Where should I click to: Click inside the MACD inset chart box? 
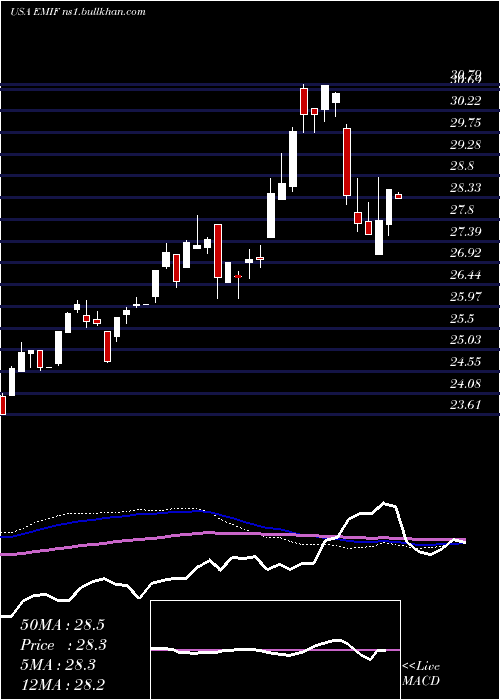coord(275,650)
